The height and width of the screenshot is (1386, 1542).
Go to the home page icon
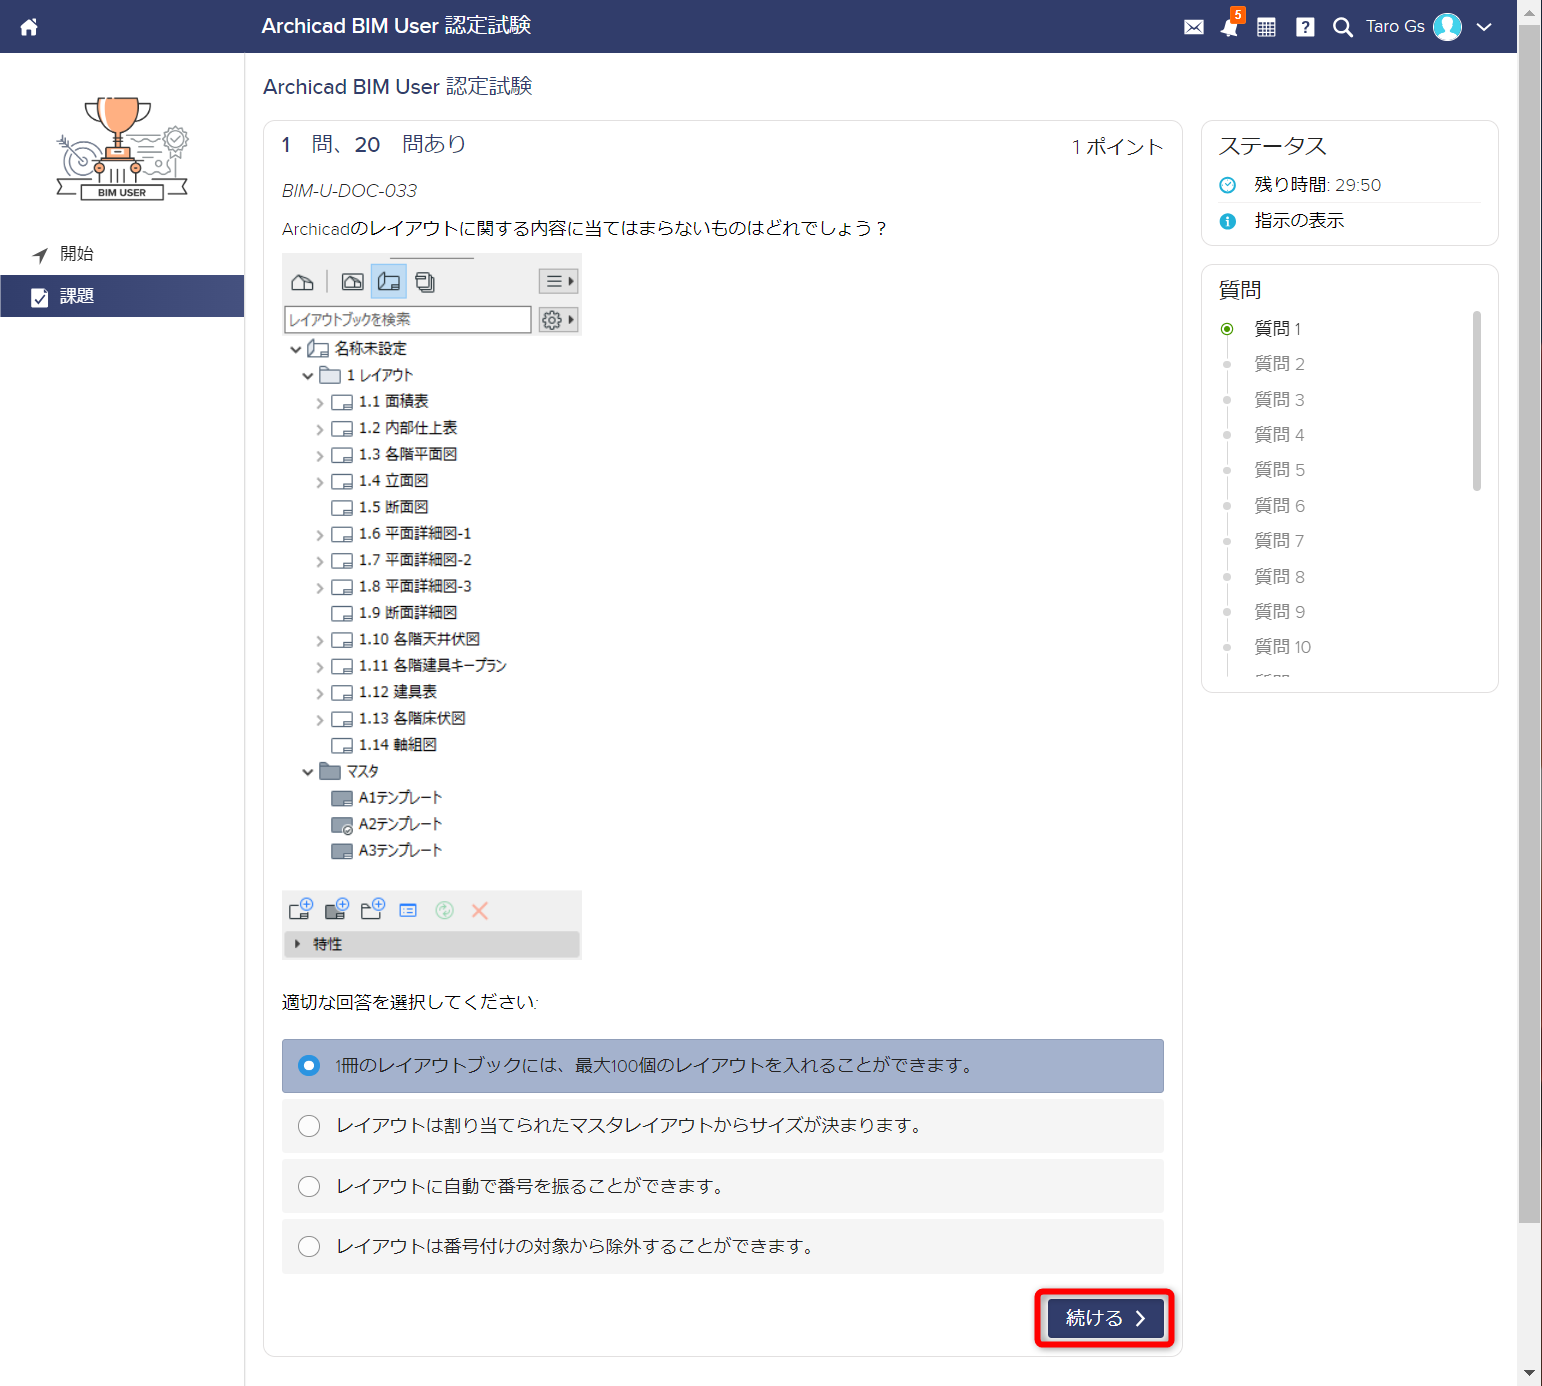pyautogui.click(x=29, y=27)
